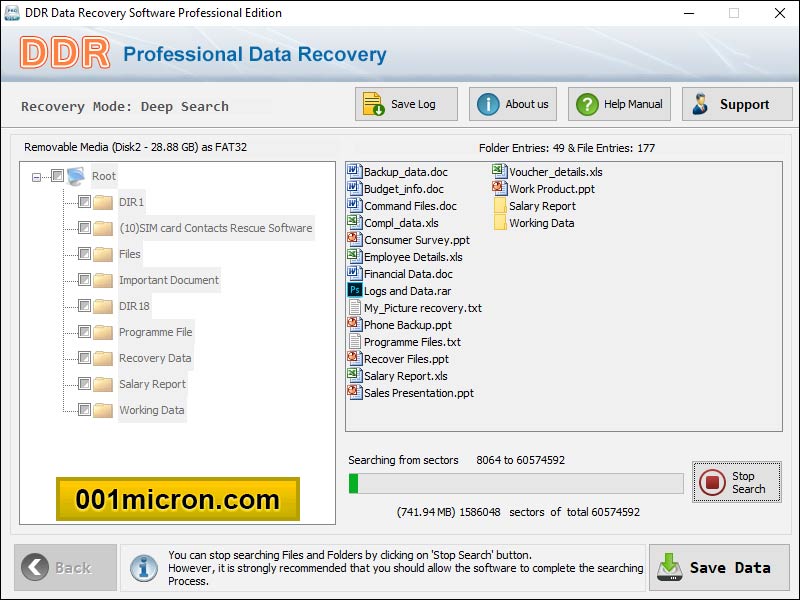Click the text file icon of My_Picture recovery.txt
This screenshot has width=800, height=600.
[355, 307]
